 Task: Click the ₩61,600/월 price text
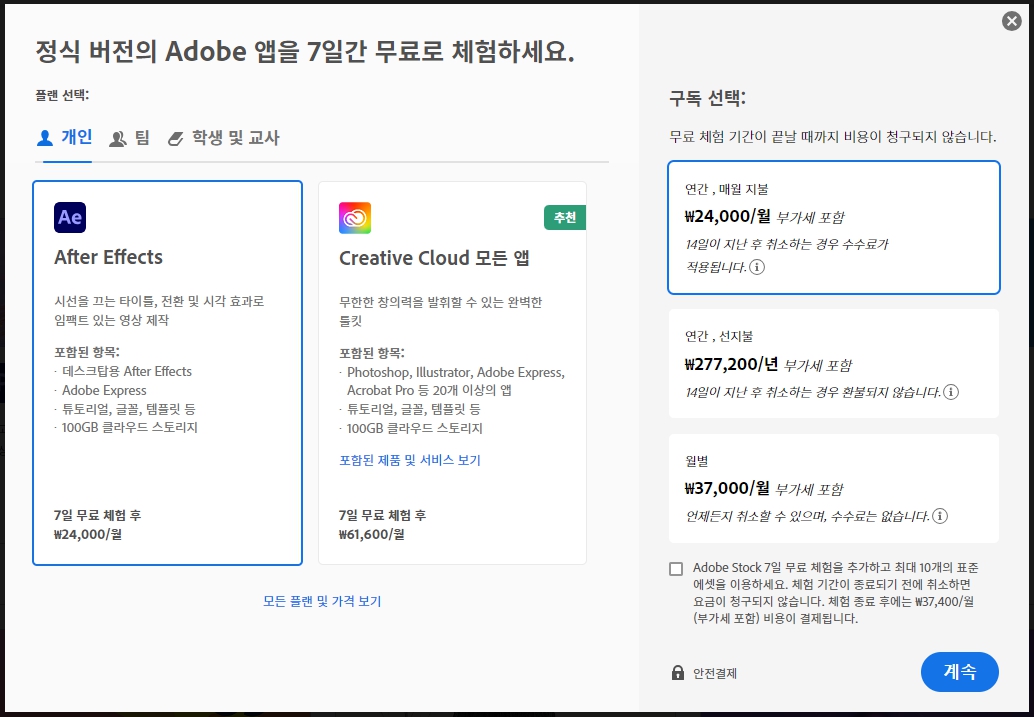[x=372, y=534]
